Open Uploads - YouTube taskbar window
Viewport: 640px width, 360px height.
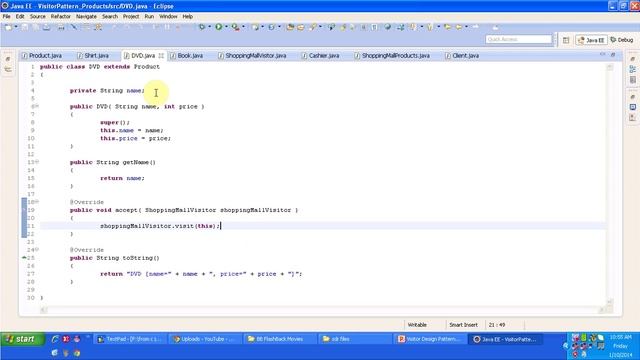pyautogui.click(x=205, y=339)
